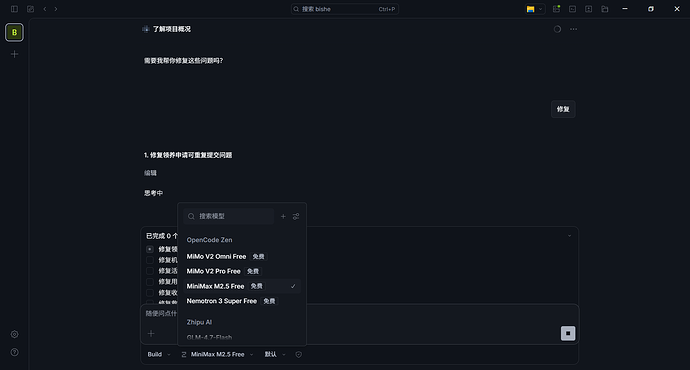Expand the dropdown arrow beside file explorer icon
Viewport: 690px width, 370px height.
click(540, 9)
